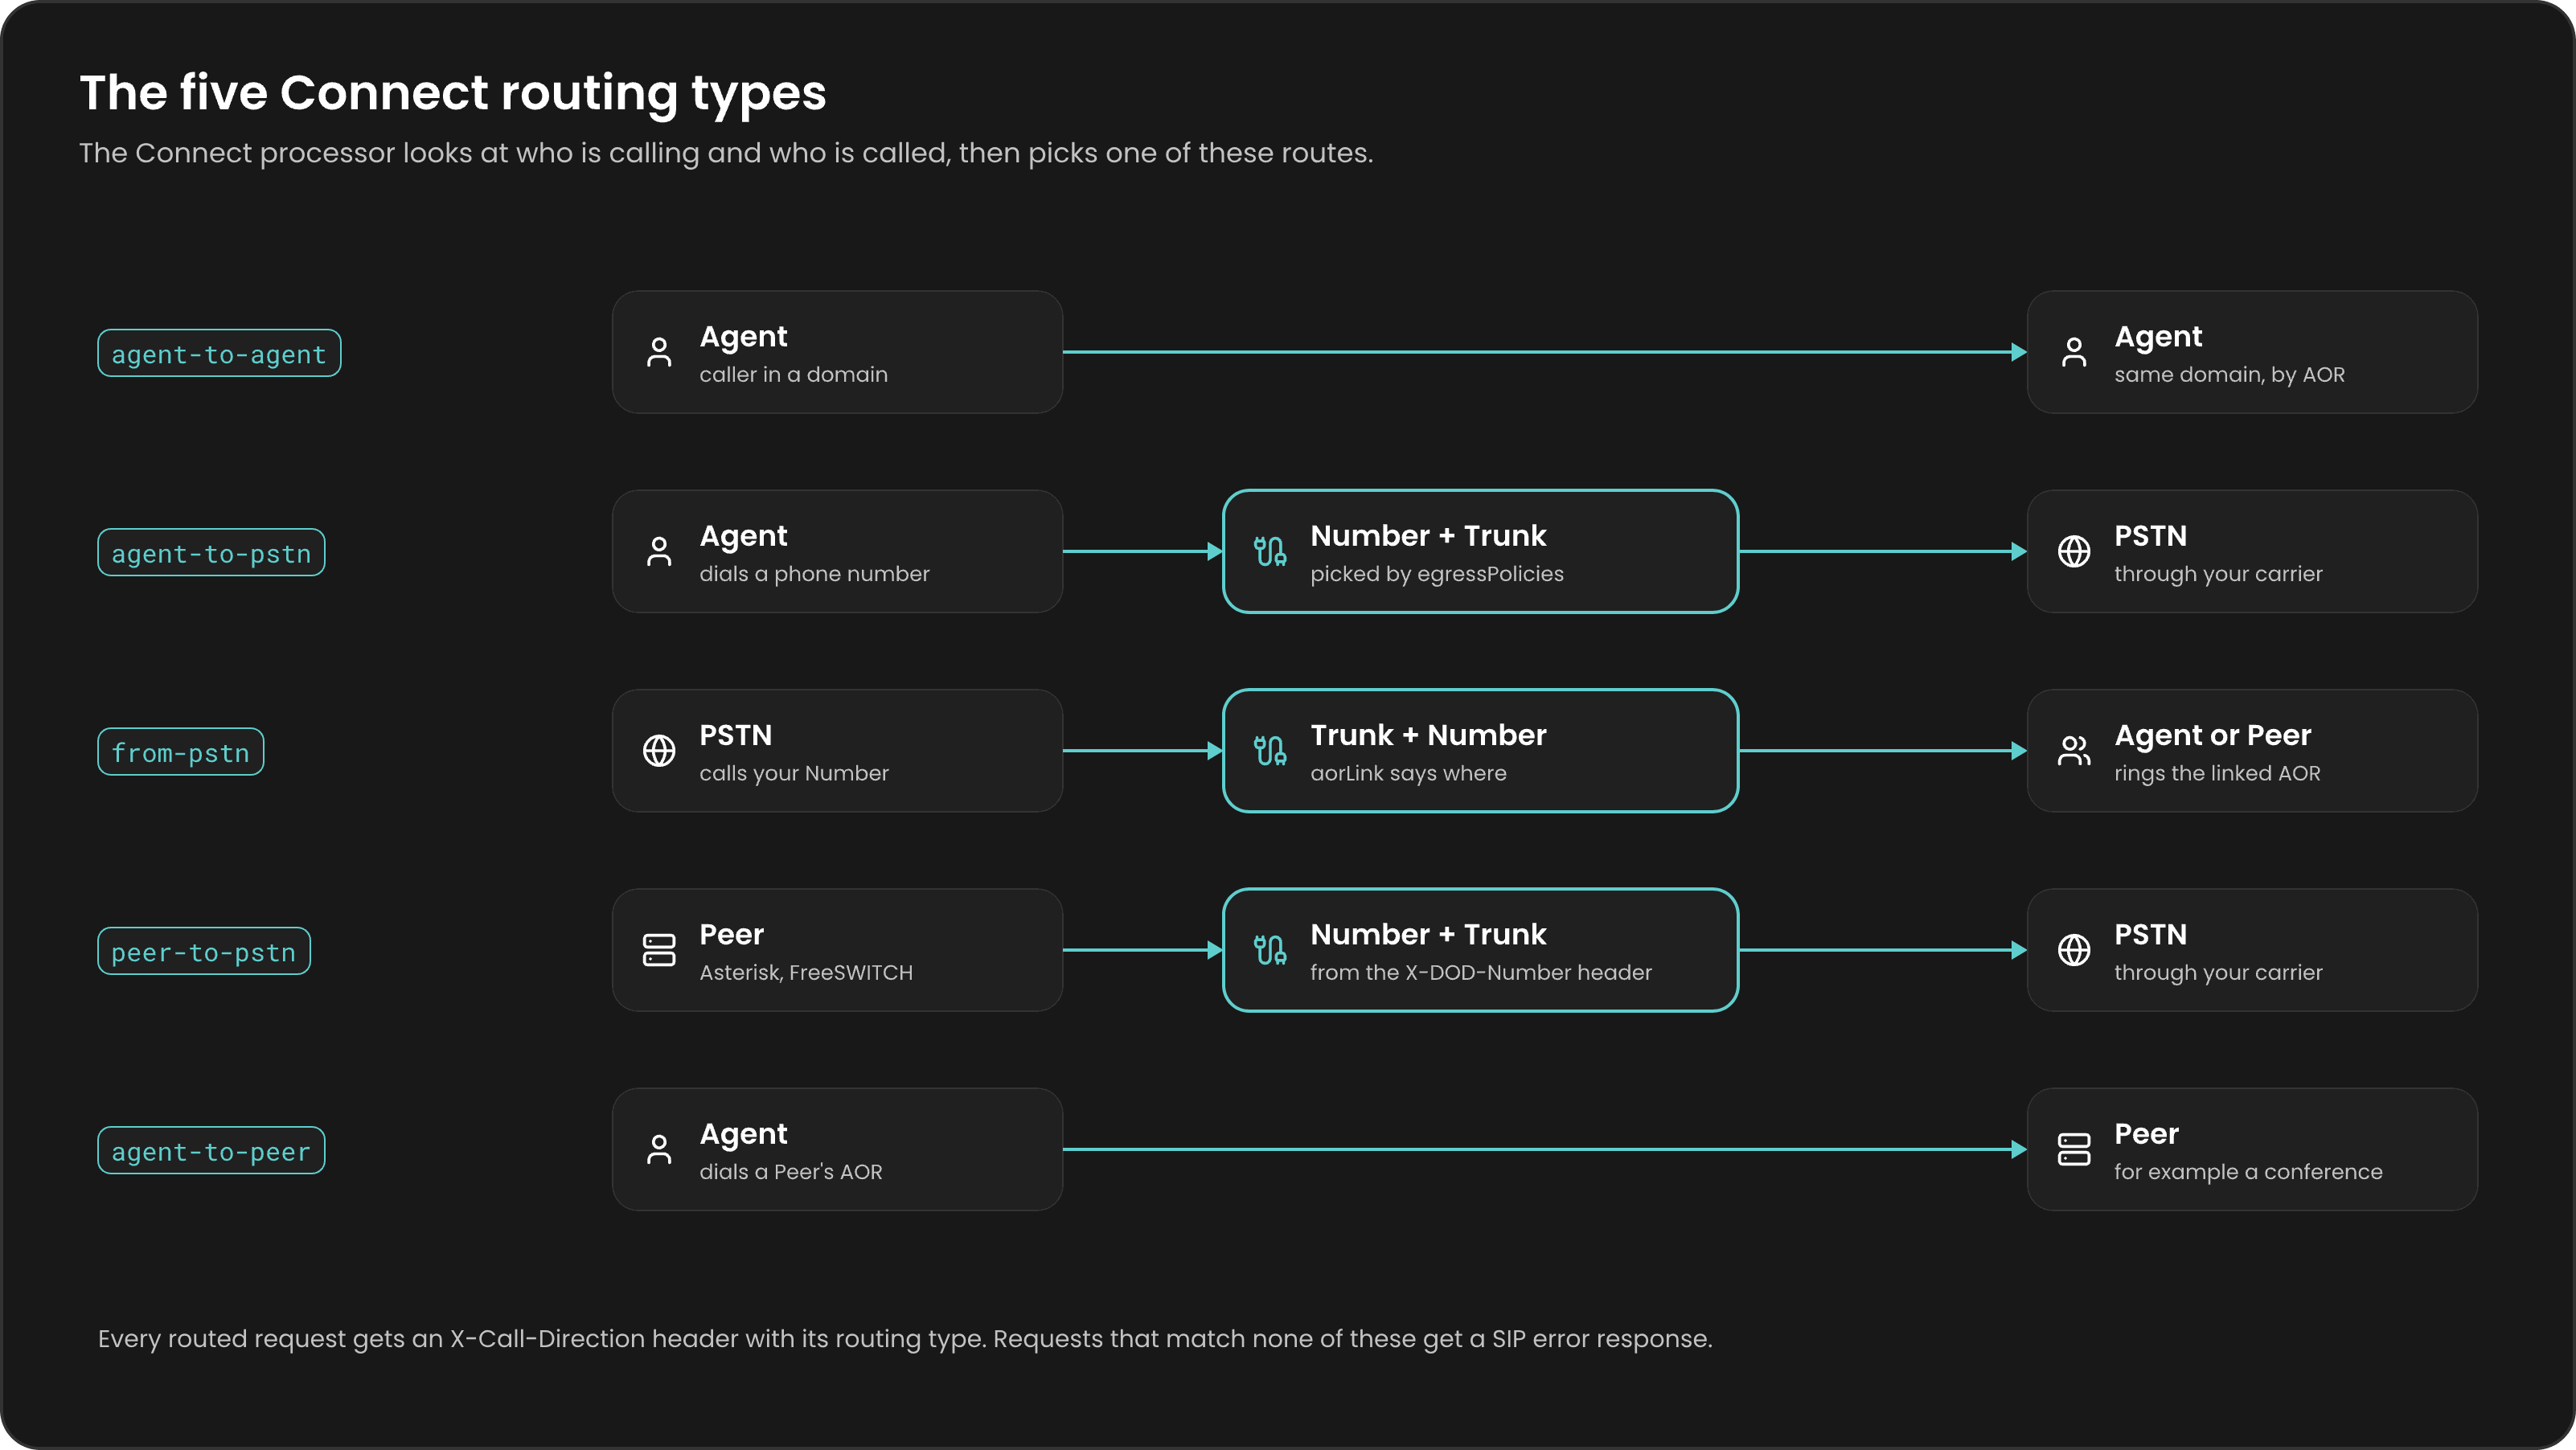Click the person icon in the 'dials a Peer's AOR' card
The image size is (2576, 1450).
point(659,1149)
